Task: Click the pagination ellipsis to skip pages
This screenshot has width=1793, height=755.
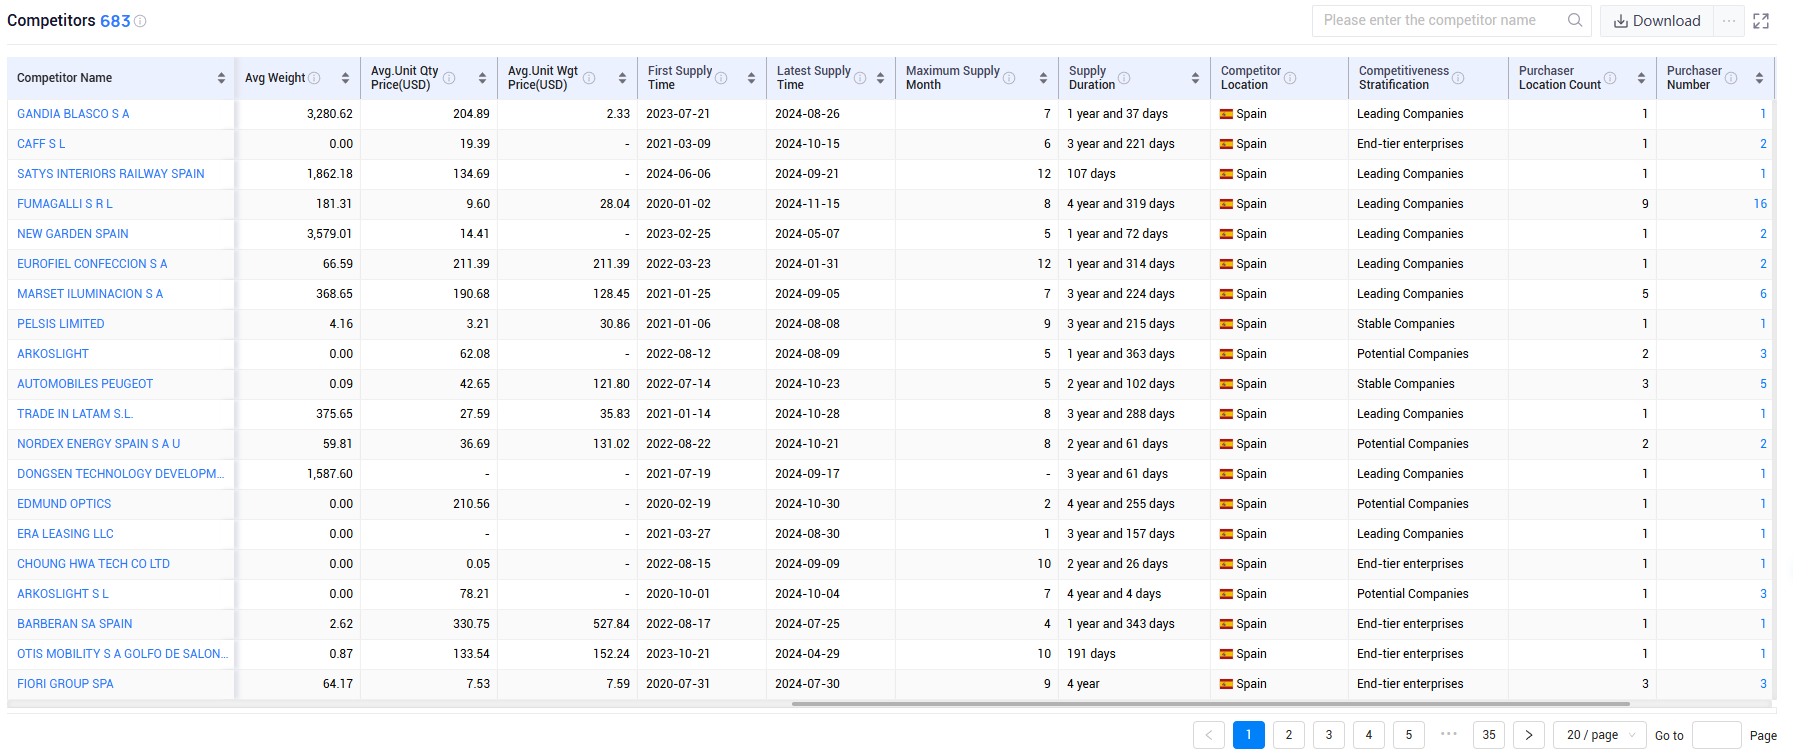Action: 1449,734
